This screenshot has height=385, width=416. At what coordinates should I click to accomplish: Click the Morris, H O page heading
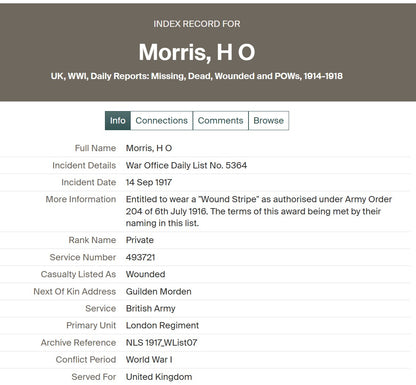(x=197, y=52)
